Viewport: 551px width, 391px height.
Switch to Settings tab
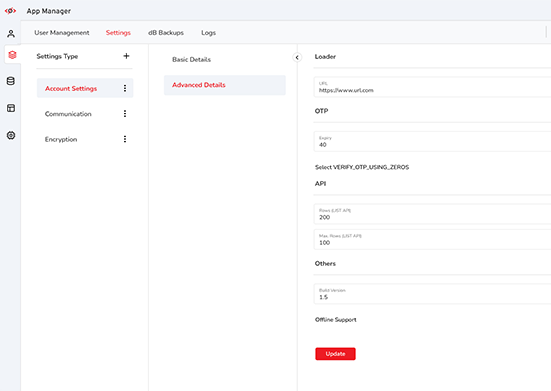(x=118, y=33)
